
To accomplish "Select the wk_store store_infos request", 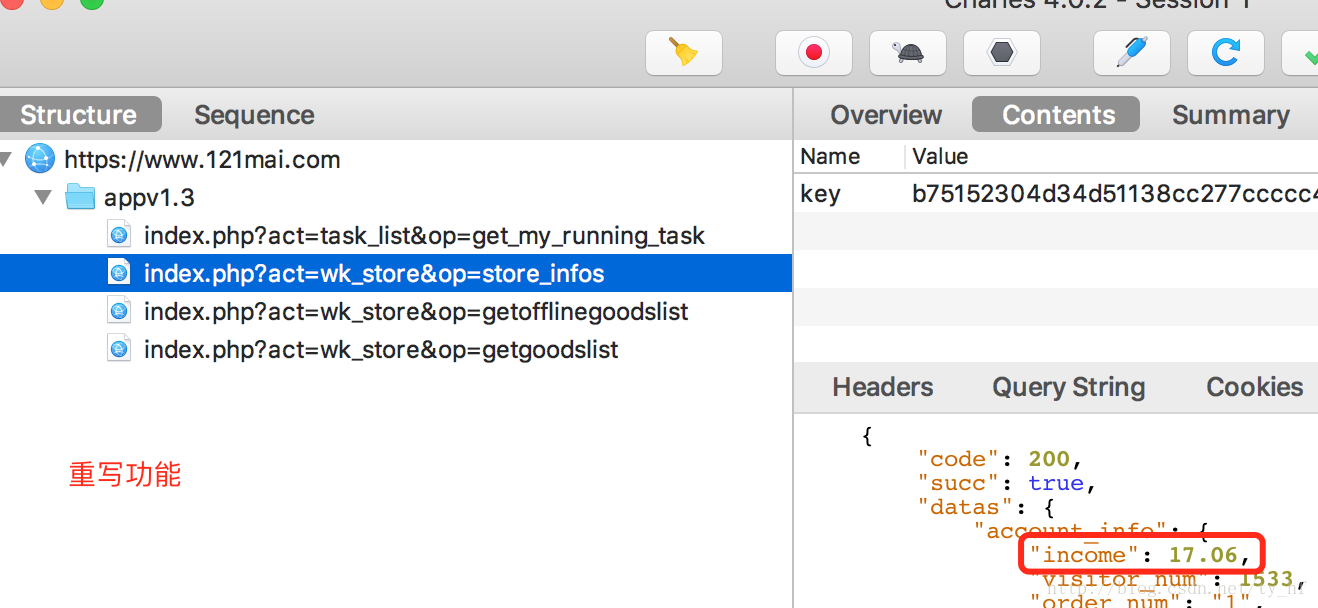I will tap(396, 273).
